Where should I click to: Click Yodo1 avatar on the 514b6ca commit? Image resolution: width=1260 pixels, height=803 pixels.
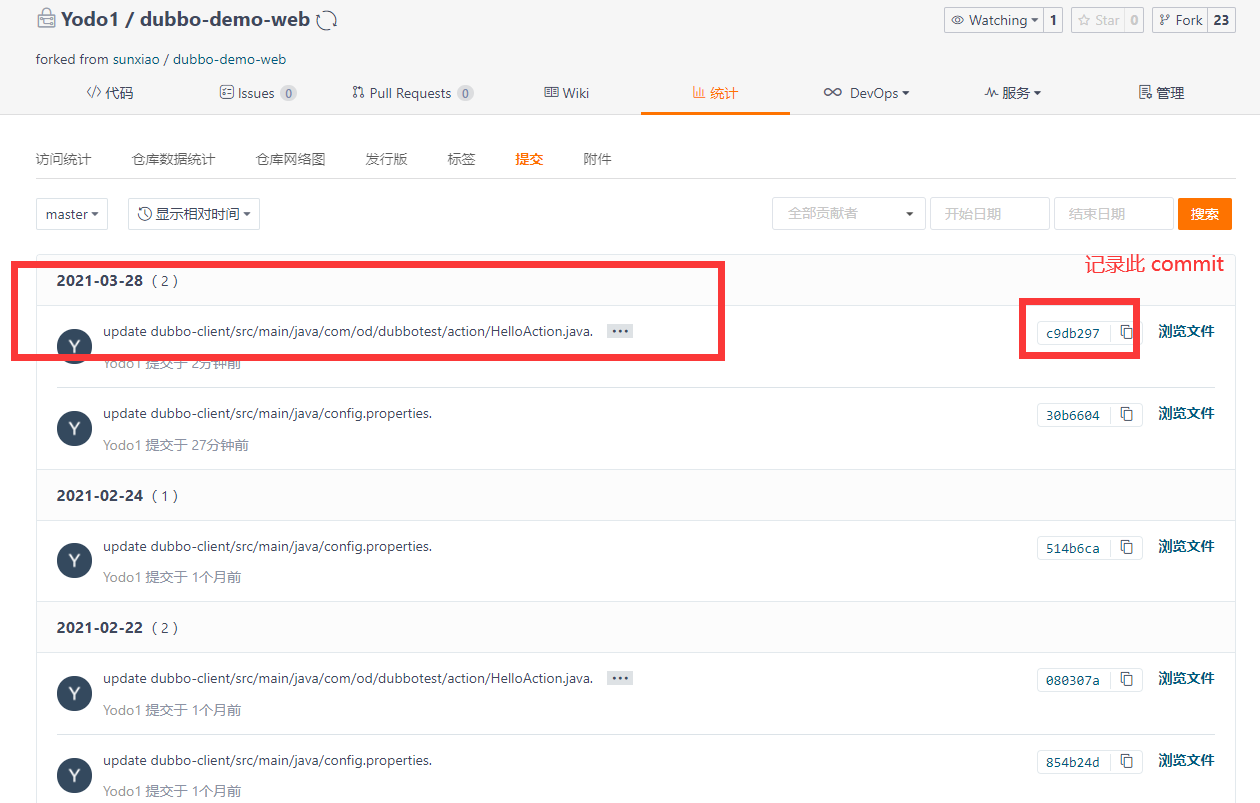click(x=74, y=561)
